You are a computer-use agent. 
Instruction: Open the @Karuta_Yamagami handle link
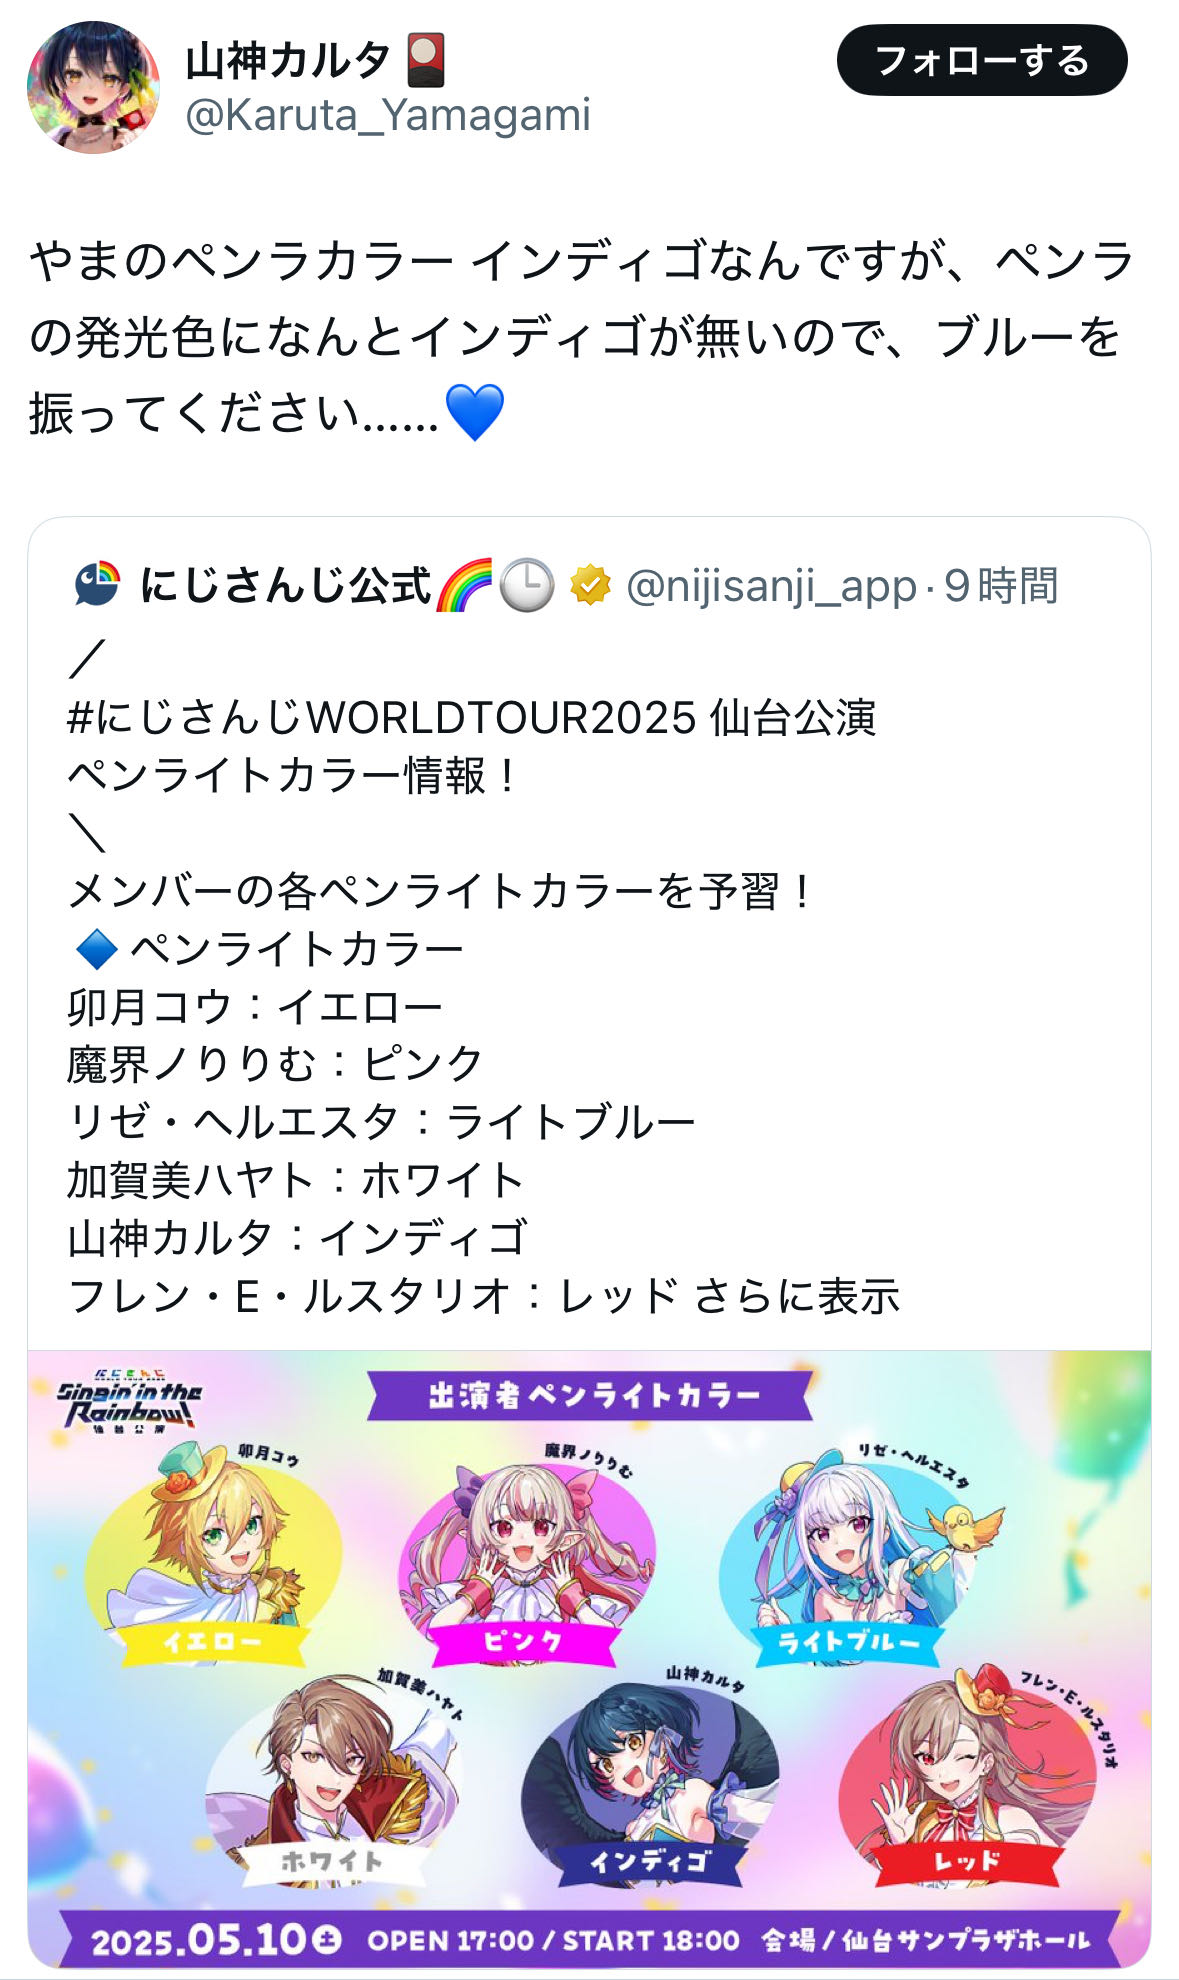click(388, 115)
